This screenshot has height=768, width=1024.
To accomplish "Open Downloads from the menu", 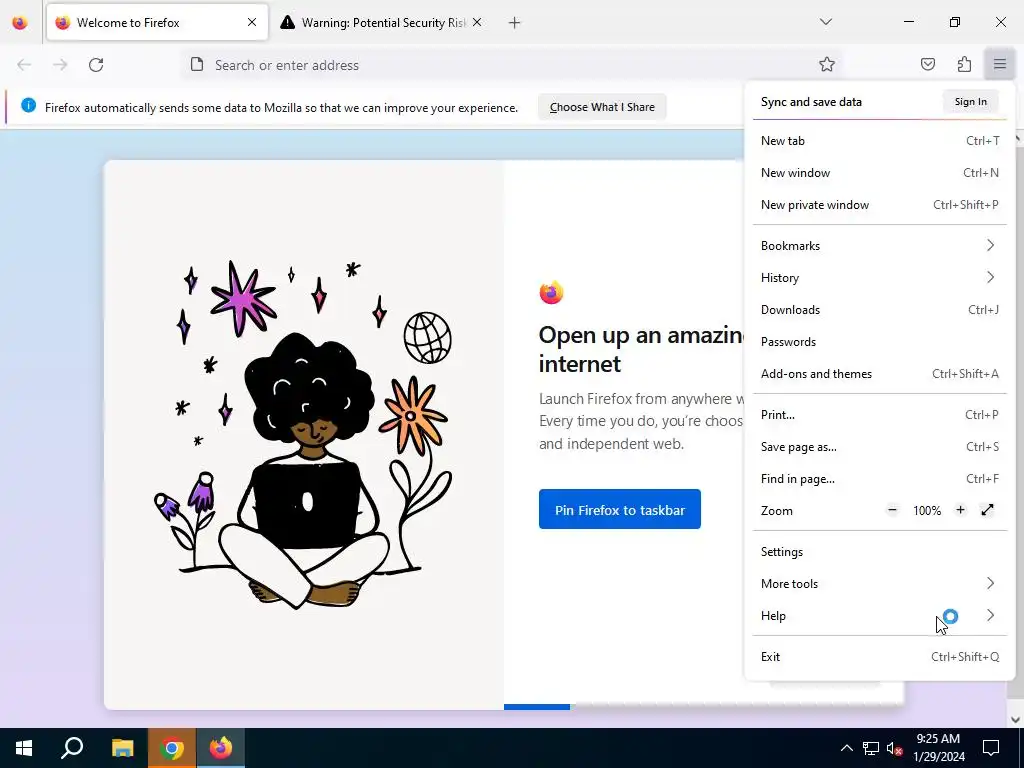I will tap(880, 310).
